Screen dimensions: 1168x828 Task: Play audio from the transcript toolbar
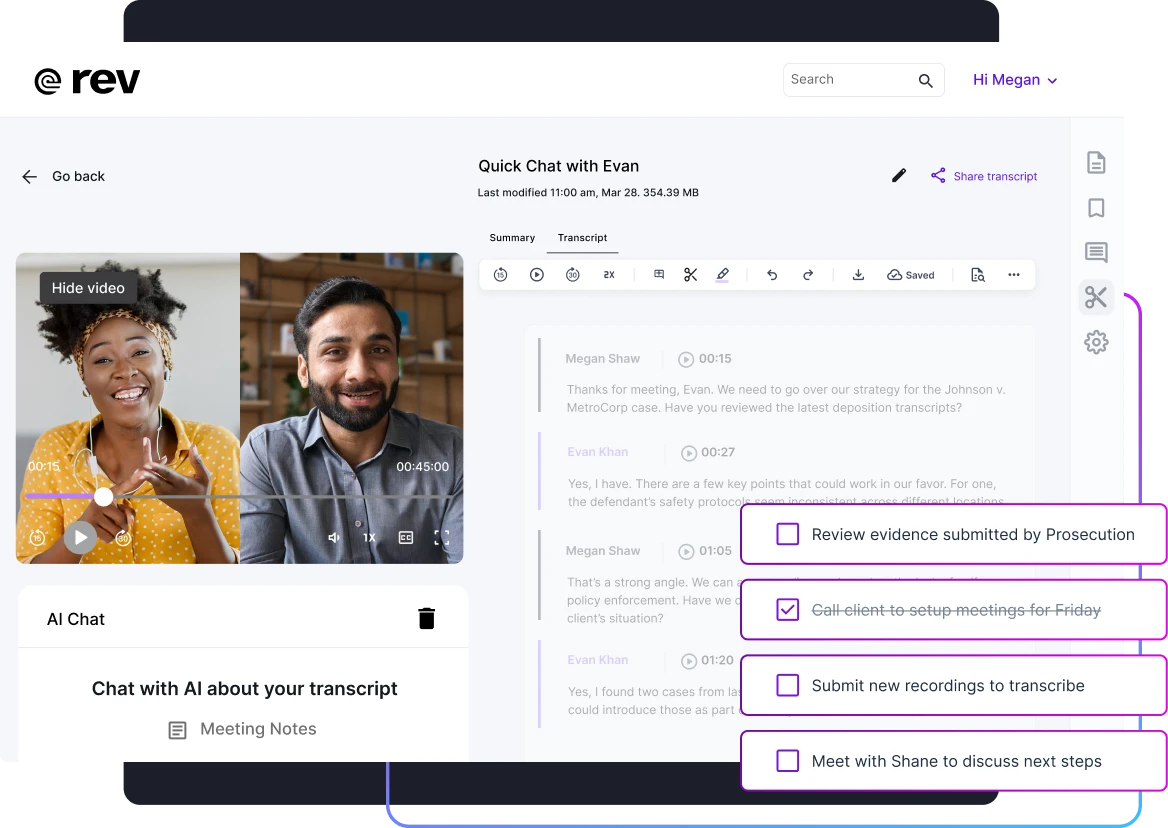(536, 275)
